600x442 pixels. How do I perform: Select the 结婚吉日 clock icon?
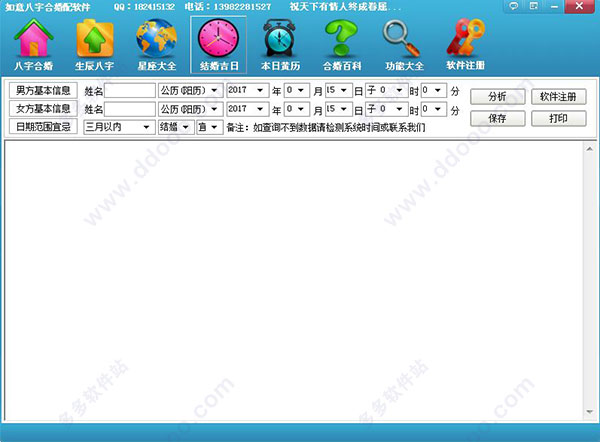click(x=218, y=45)
